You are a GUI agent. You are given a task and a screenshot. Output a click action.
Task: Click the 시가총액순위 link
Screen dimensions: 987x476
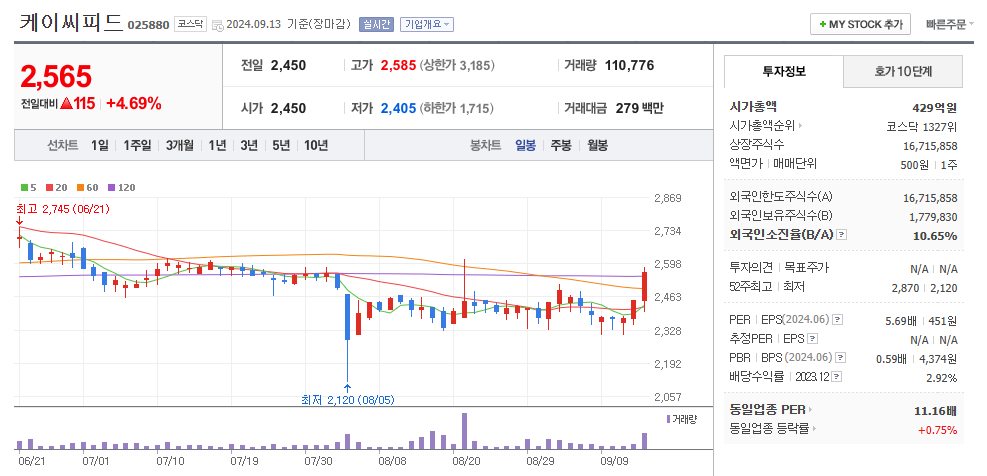pos(763,126)
